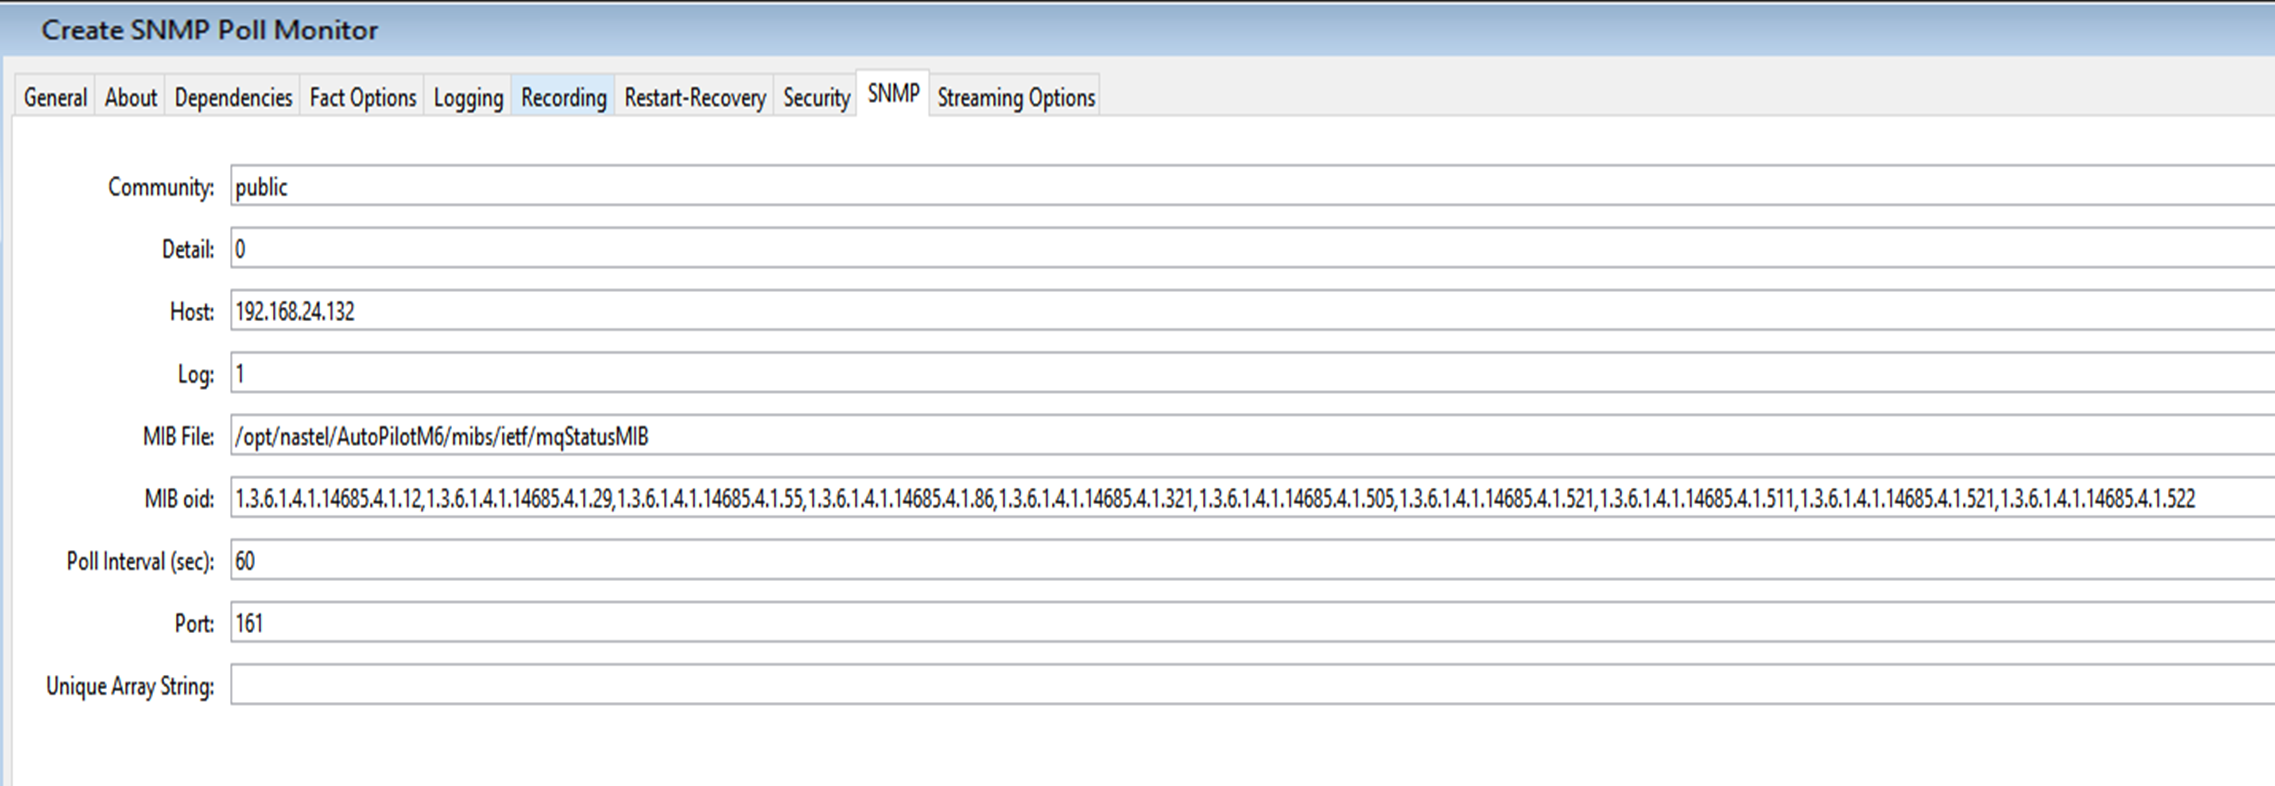Screen dimensions: 2275x786
Task: Click the Host field with 192.168.24.132
Action: 1252,311
